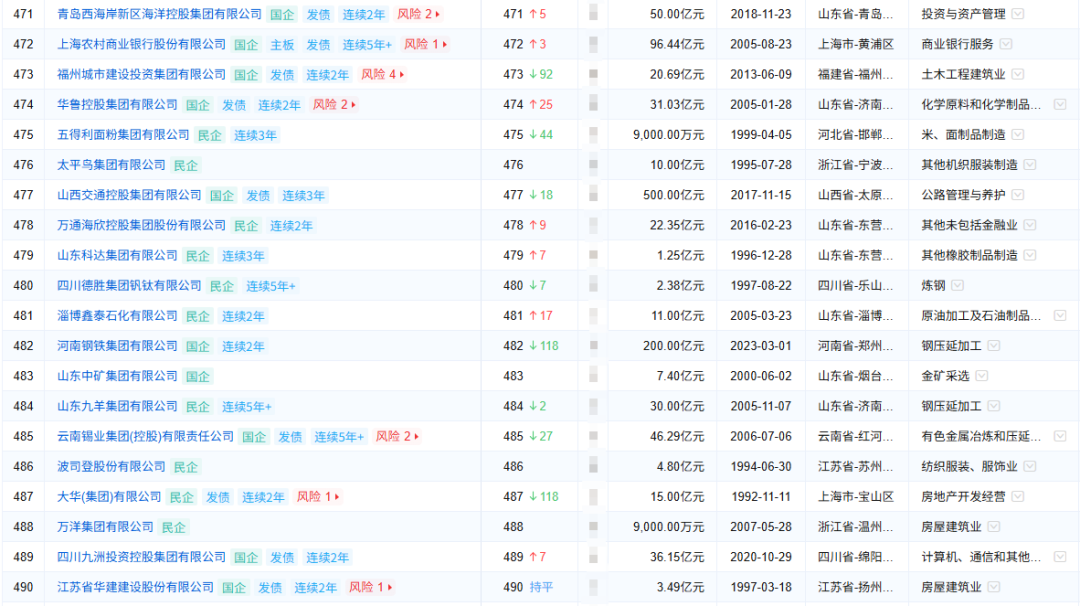Open 上海农村商业银行股份有限公司 link
1080x606 pixels.
pos(141,44)
